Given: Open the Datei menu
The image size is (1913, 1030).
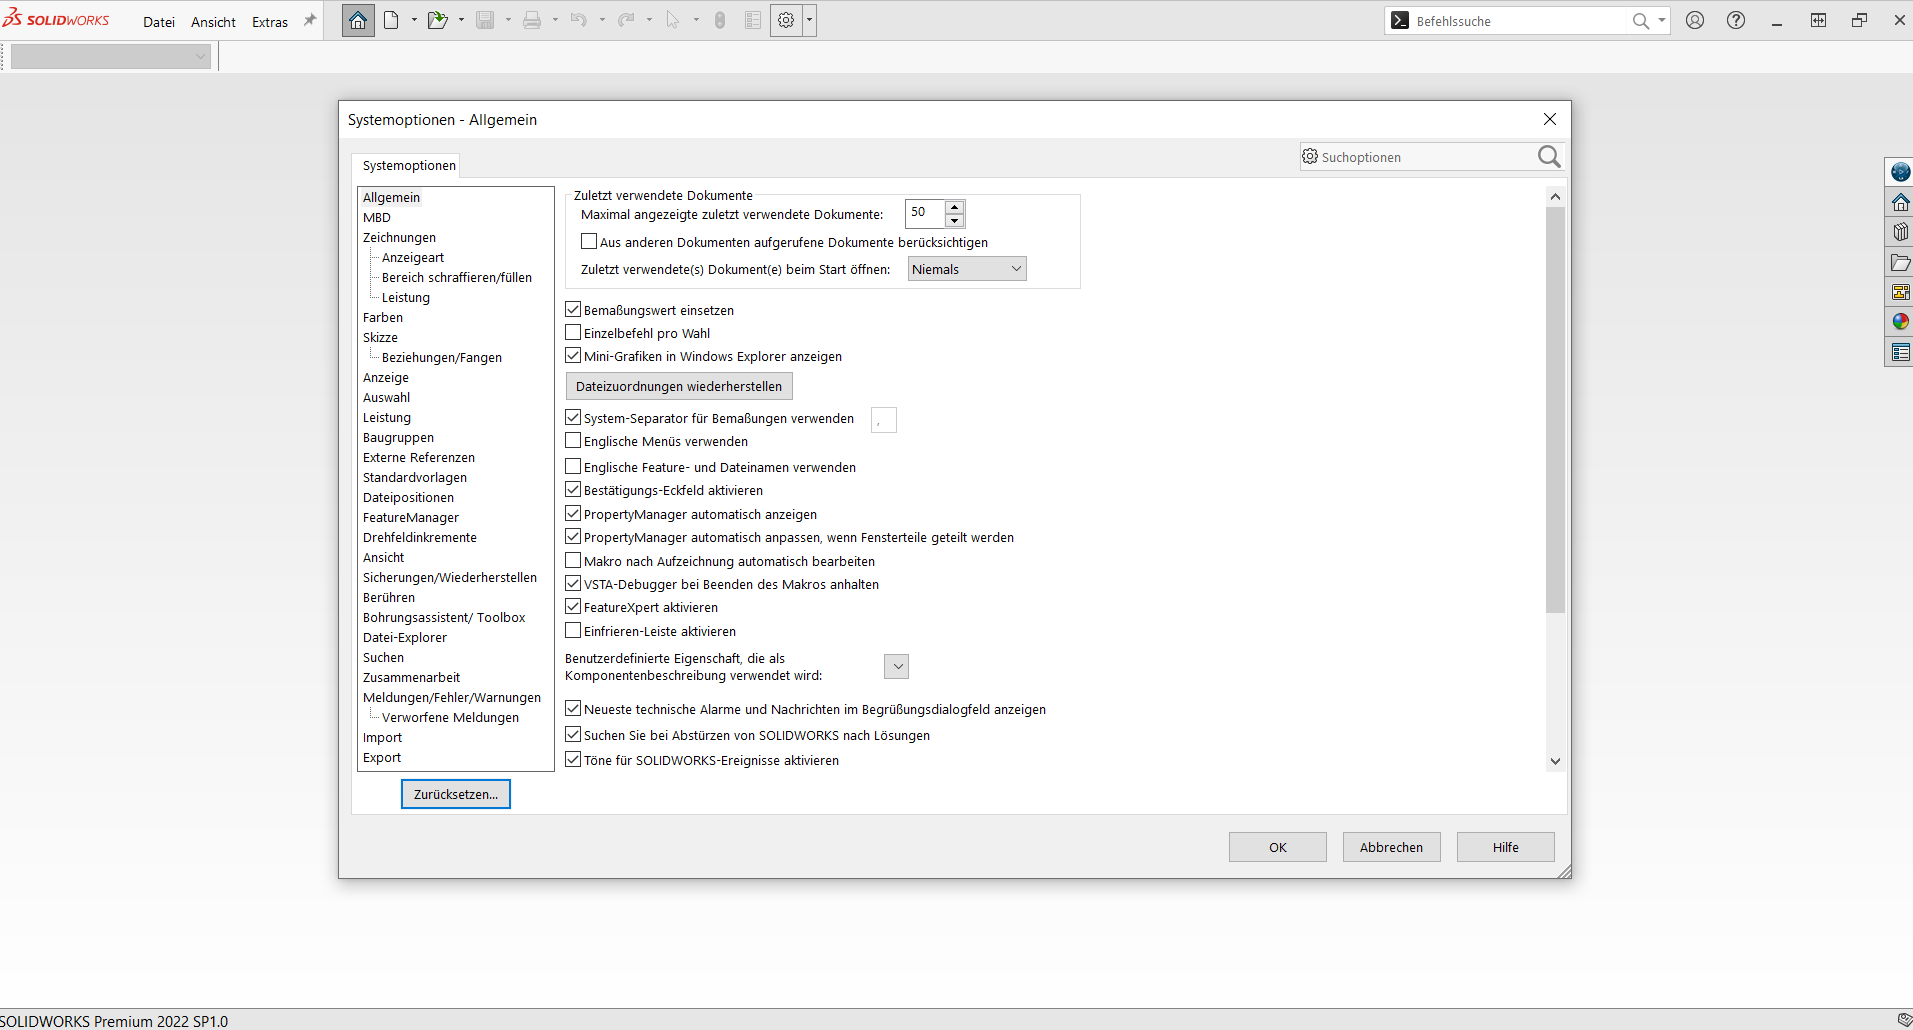Looking at the screenshot, I should click(x=159, y=22).
